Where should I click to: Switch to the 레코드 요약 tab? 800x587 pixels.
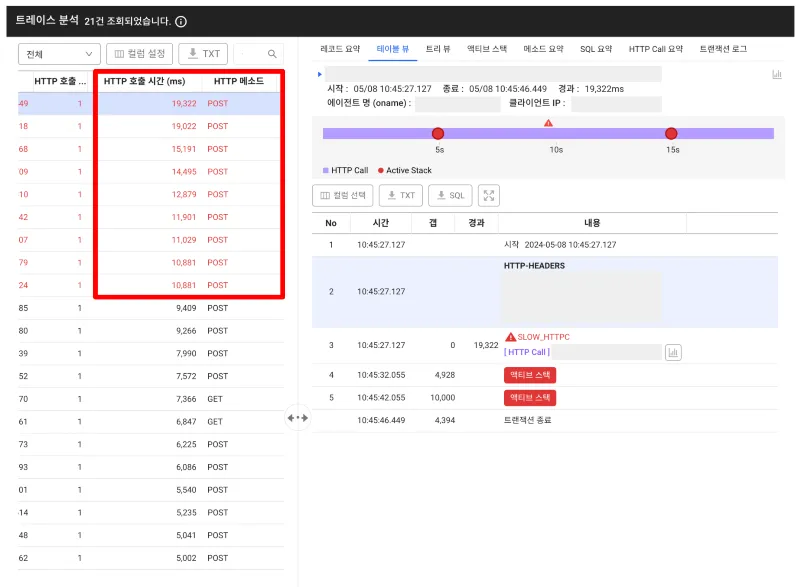click(340, 49)
